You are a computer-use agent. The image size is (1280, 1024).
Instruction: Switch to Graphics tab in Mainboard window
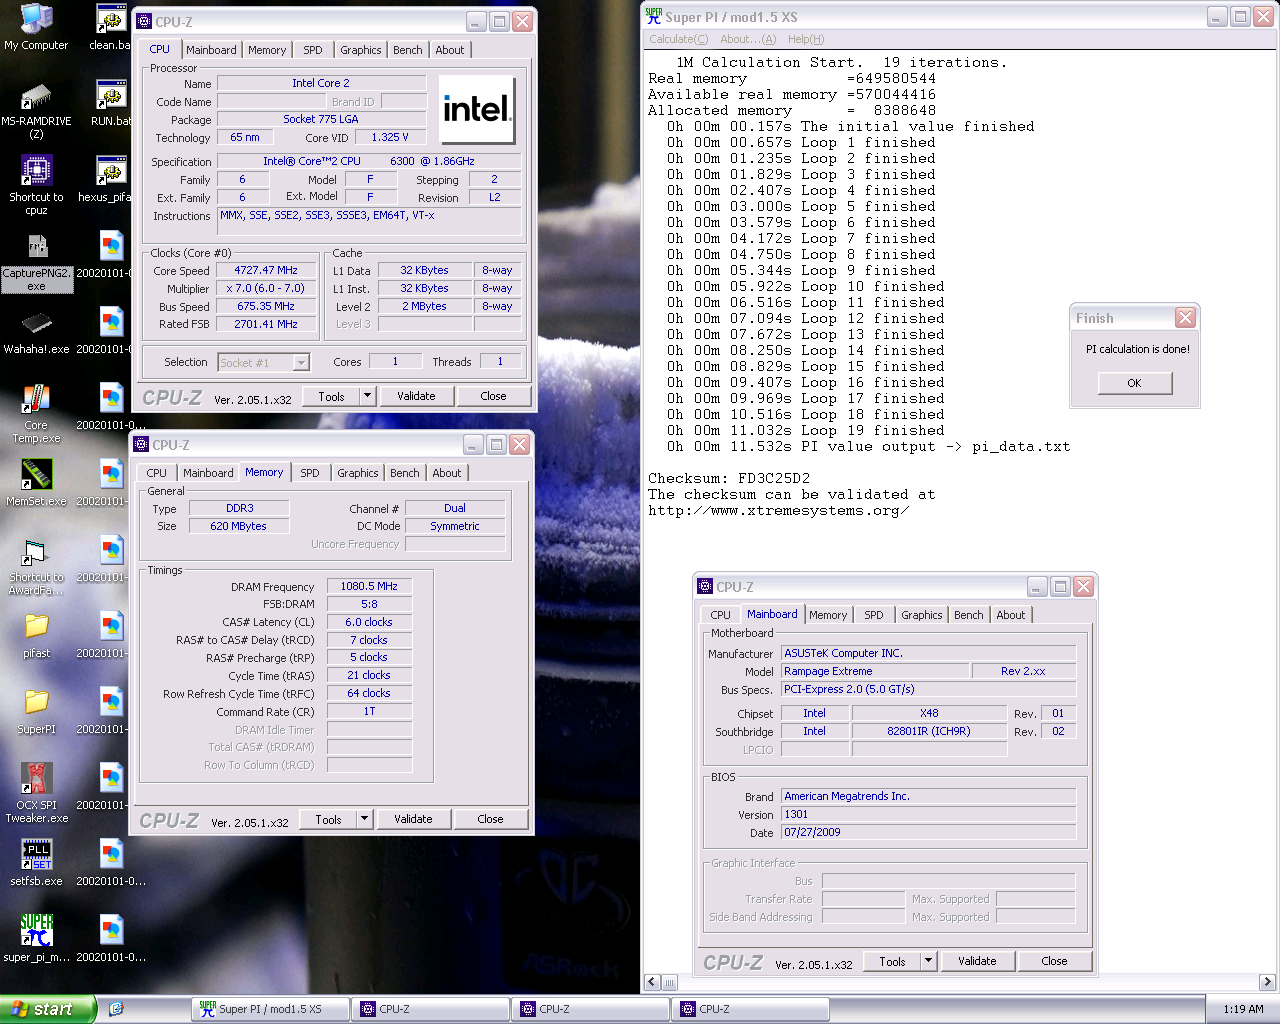(x=921, y=615)
